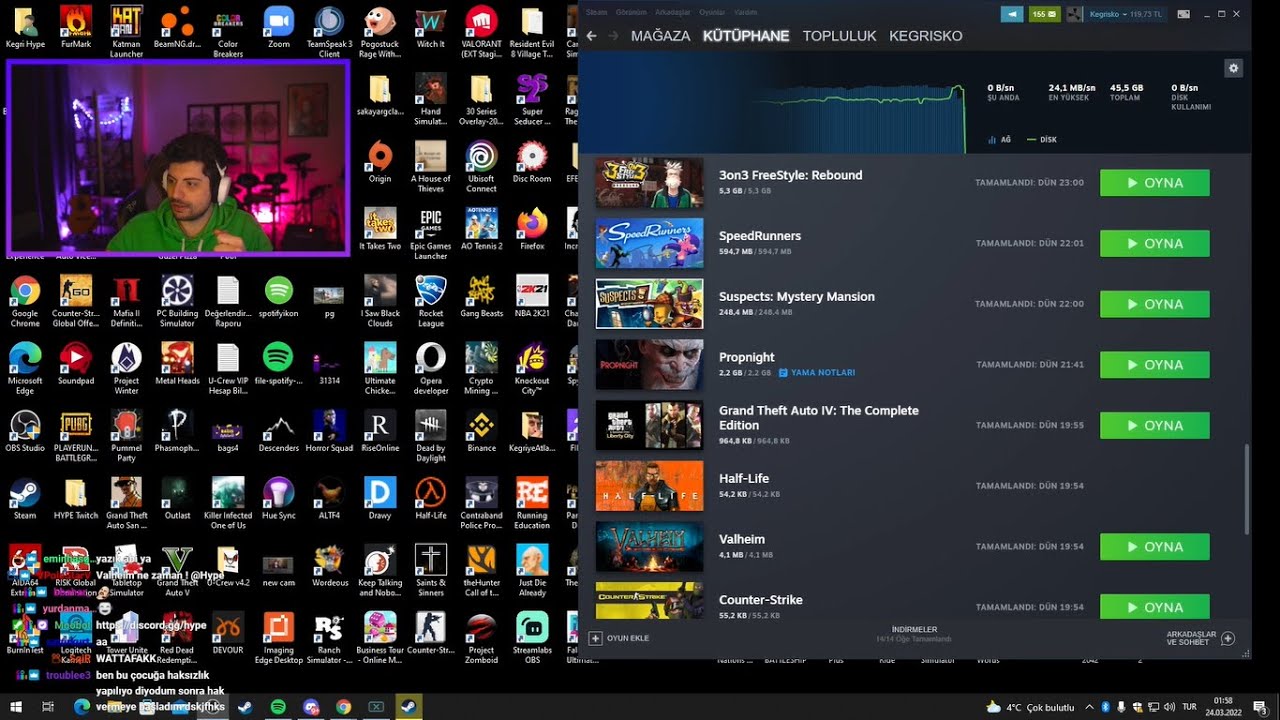The height and width of the screenshot is (720, 1280).
Task: Play Propnight
Action: tap(1154, 365)
